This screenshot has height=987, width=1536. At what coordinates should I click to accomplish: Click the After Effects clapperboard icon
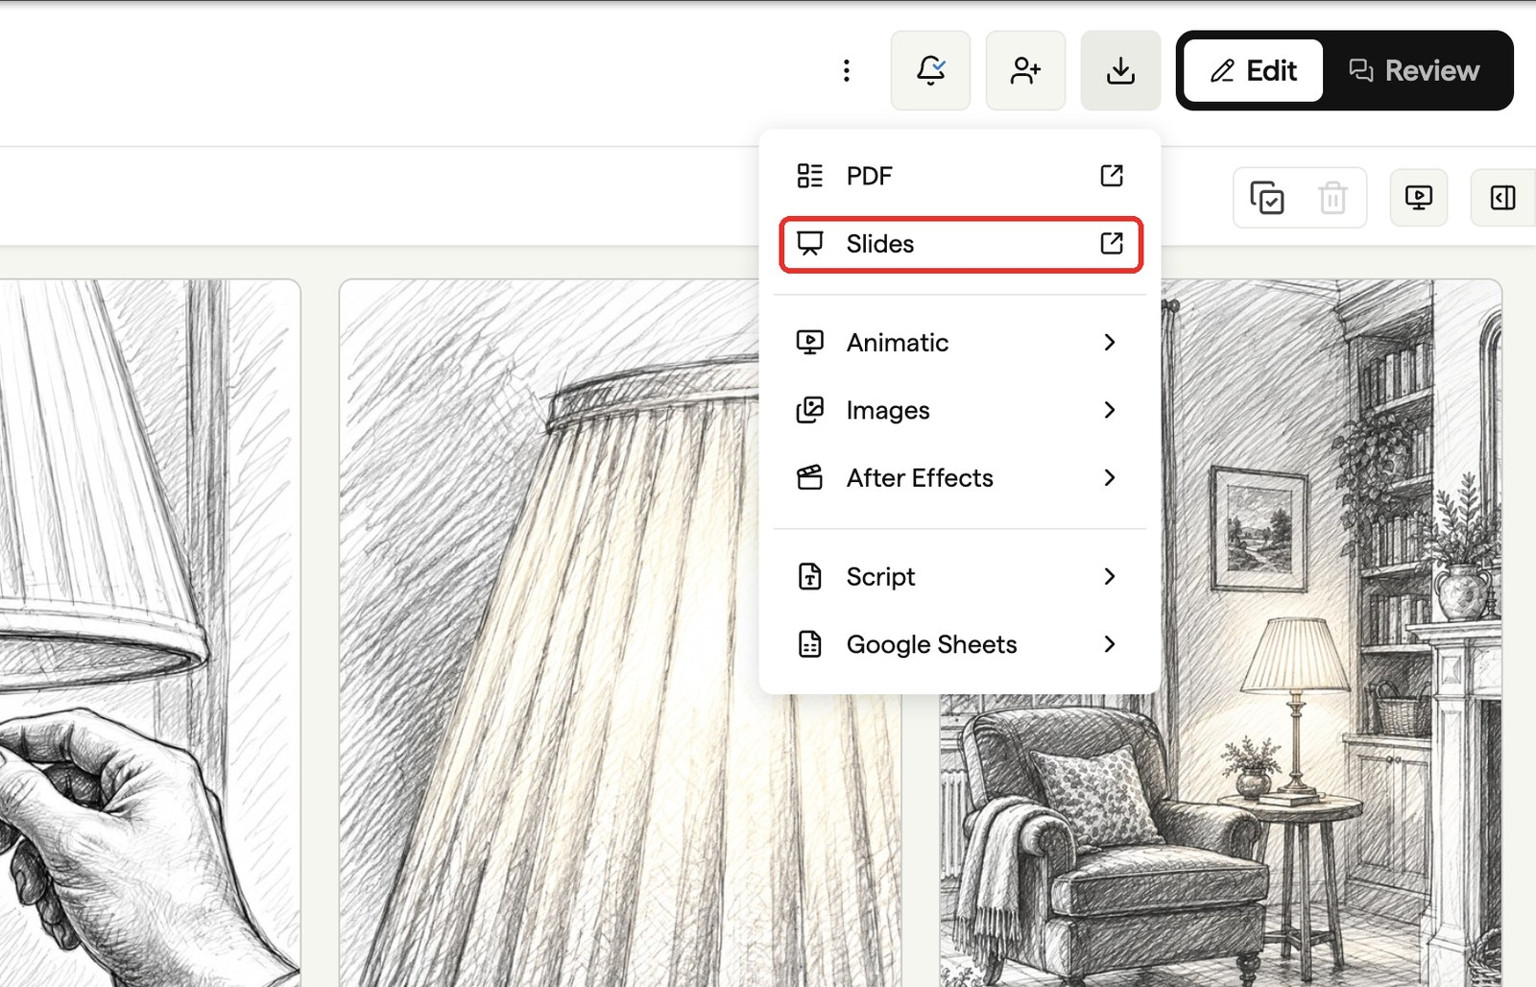pos(810,478)
